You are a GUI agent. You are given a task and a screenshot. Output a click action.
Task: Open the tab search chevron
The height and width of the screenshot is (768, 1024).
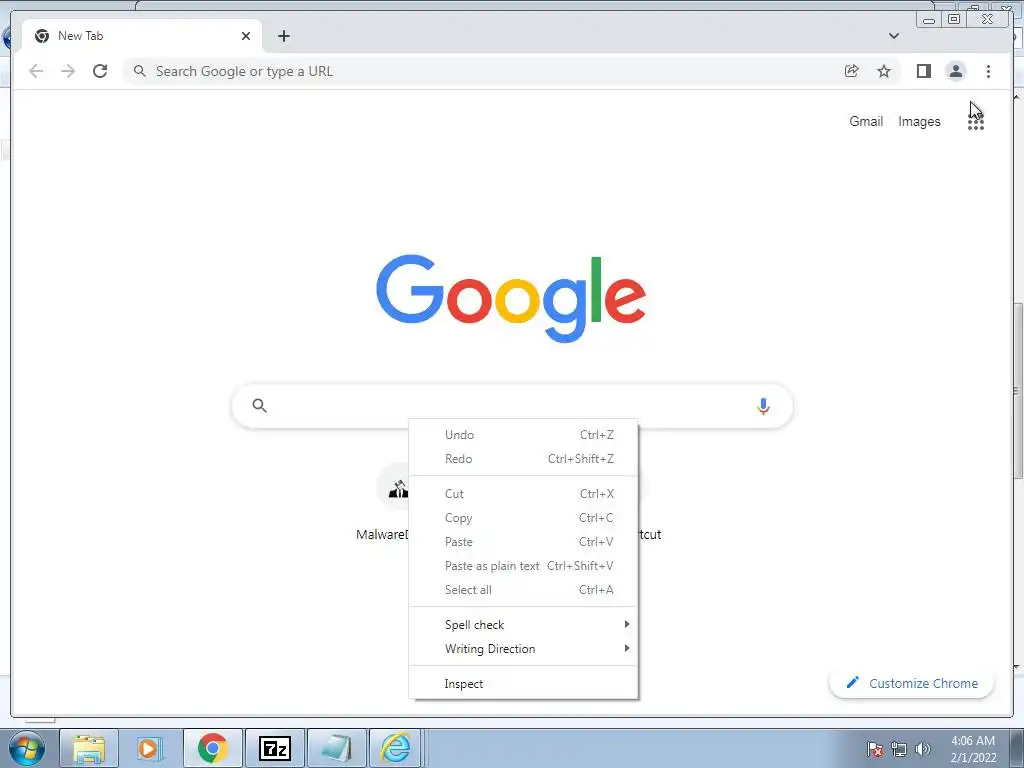click(x=893, y=36)
